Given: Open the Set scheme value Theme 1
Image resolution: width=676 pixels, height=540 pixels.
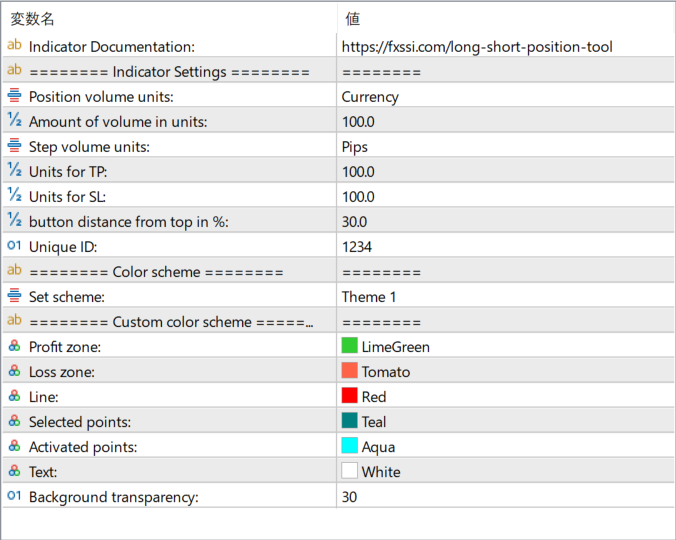Looking at the screenshot, I should [x=369, y=297].
